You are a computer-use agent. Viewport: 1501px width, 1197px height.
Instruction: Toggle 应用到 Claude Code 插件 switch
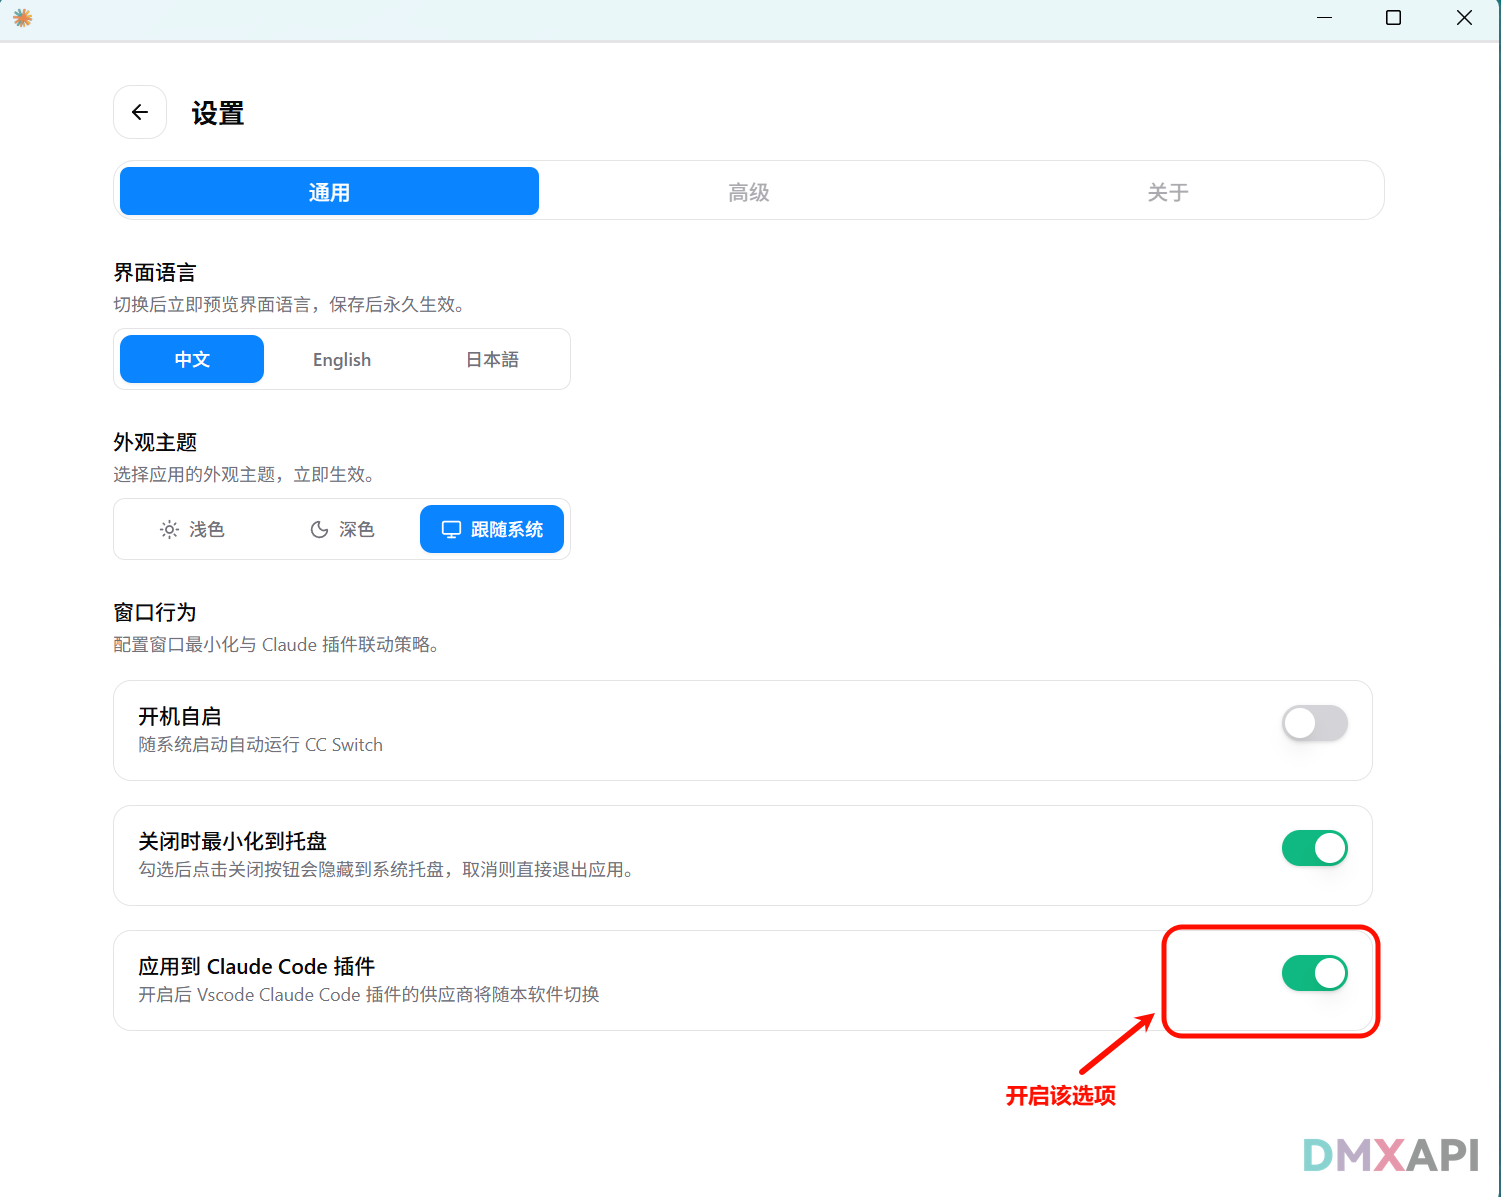(1314, 973)
